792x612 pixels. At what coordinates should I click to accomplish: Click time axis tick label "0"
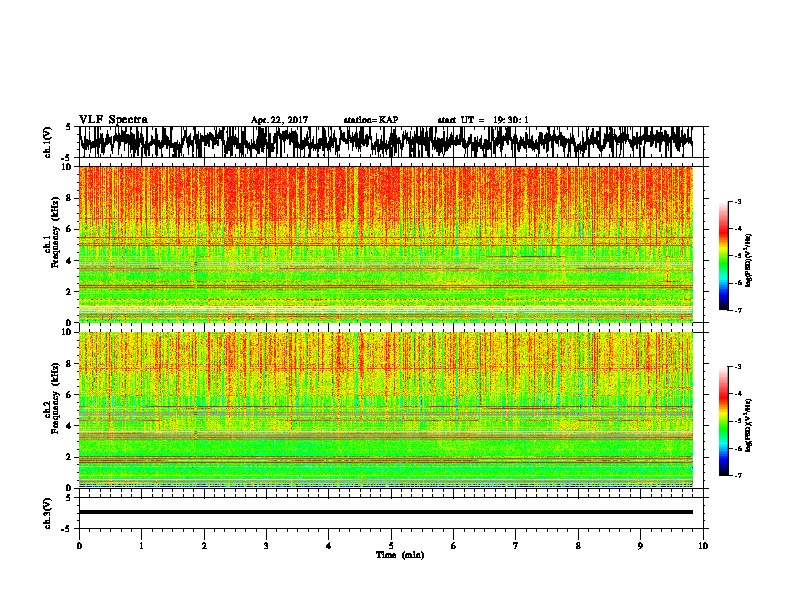point(79,546)
